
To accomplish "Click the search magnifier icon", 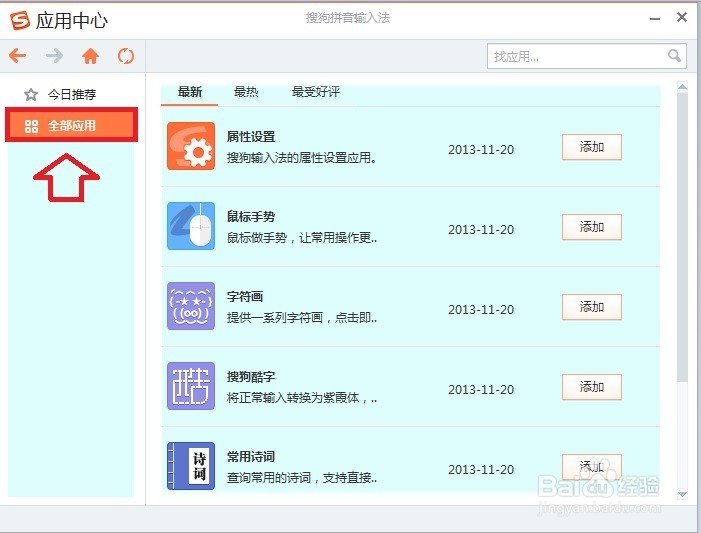I will click(674, 56).
